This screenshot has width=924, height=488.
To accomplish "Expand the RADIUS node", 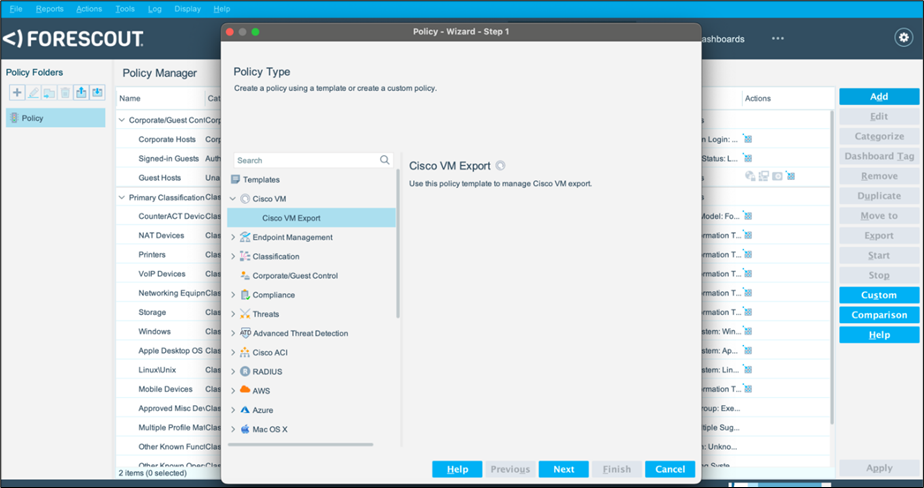I will [x=233, y=371].
